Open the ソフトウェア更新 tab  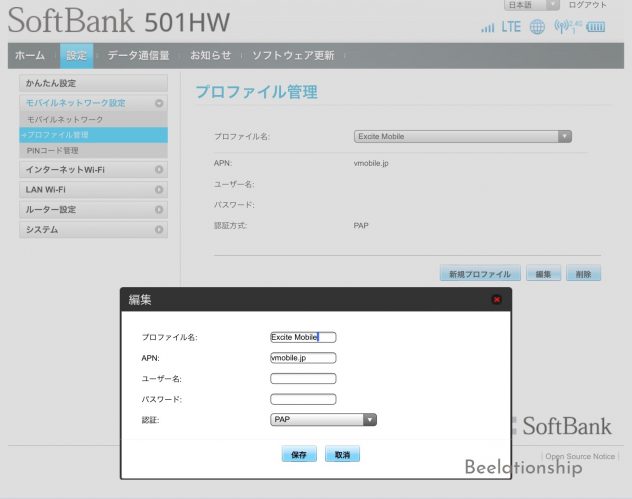pos(293,55)
